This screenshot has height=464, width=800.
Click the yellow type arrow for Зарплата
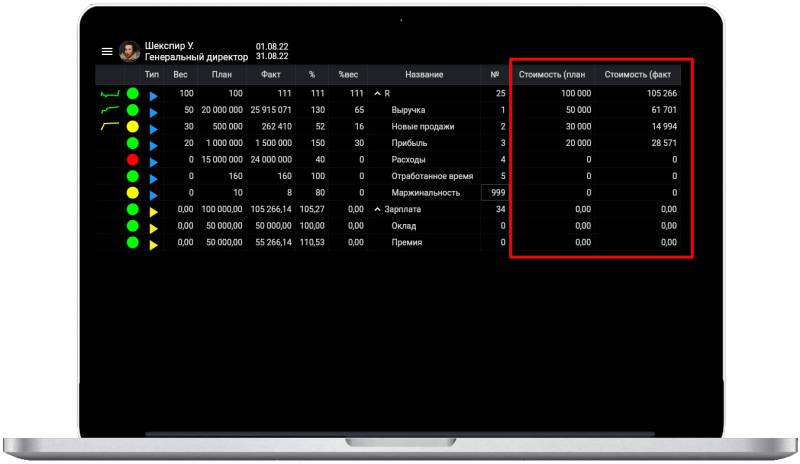tap(154, 212)
